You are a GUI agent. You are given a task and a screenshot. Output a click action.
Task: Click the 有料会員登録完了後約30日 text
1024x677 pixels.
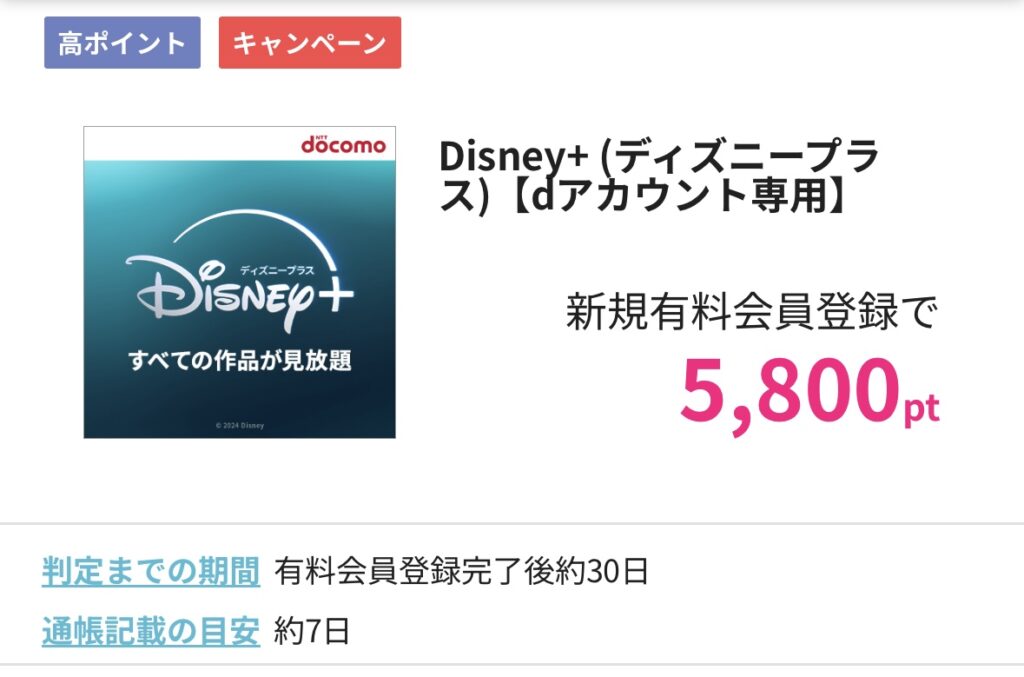461,571
